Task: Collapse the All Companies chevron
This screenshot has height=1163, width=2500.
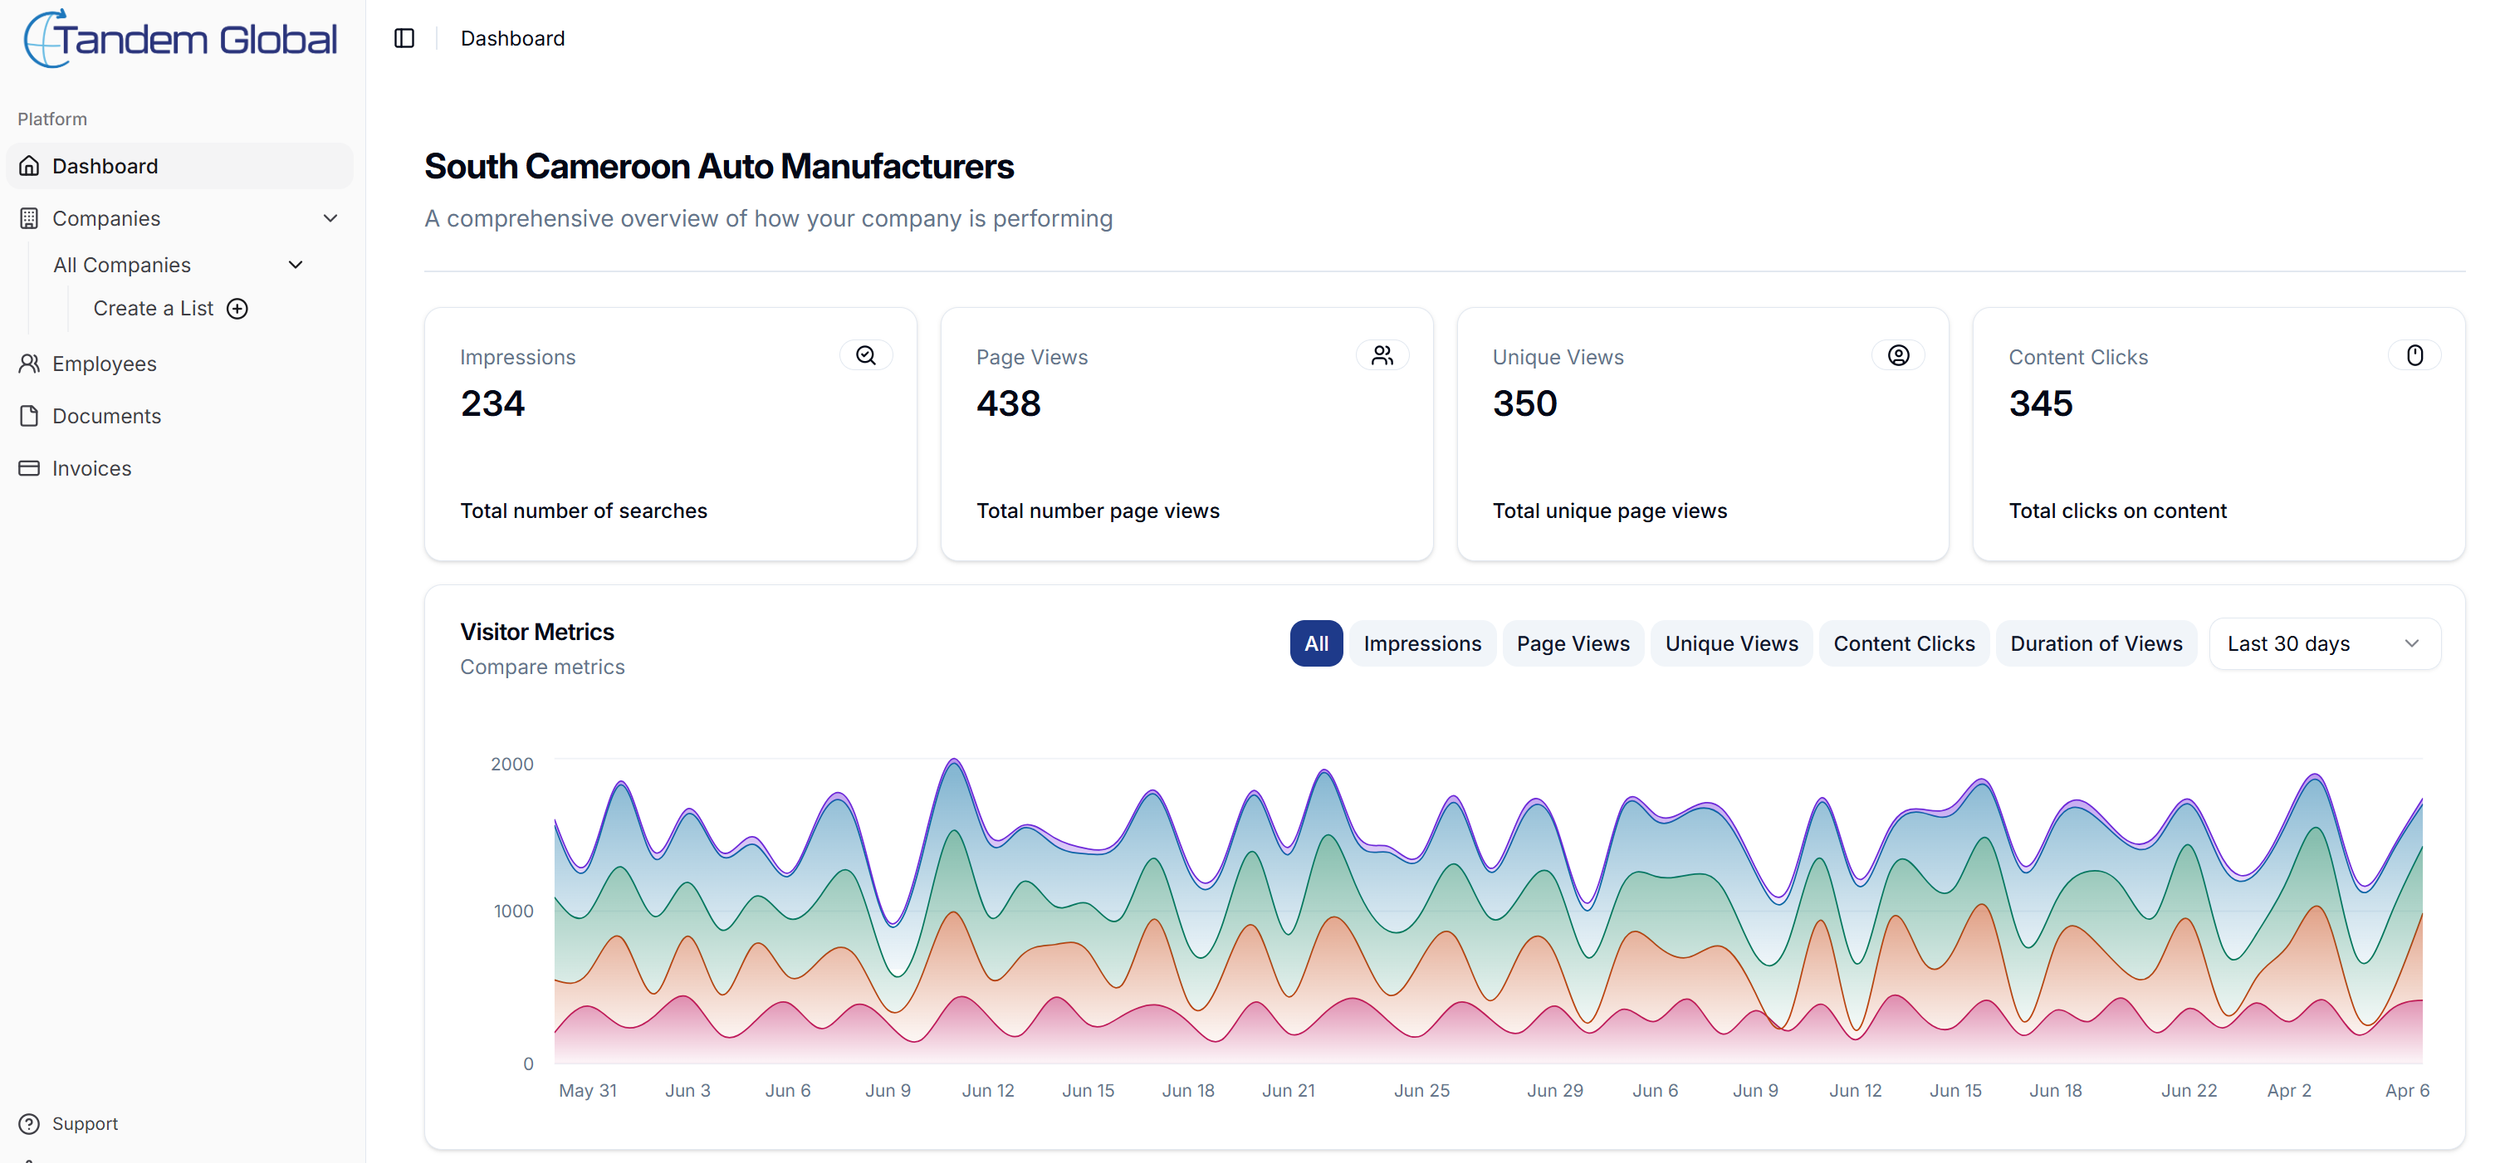Action: [x=295, y=265]
